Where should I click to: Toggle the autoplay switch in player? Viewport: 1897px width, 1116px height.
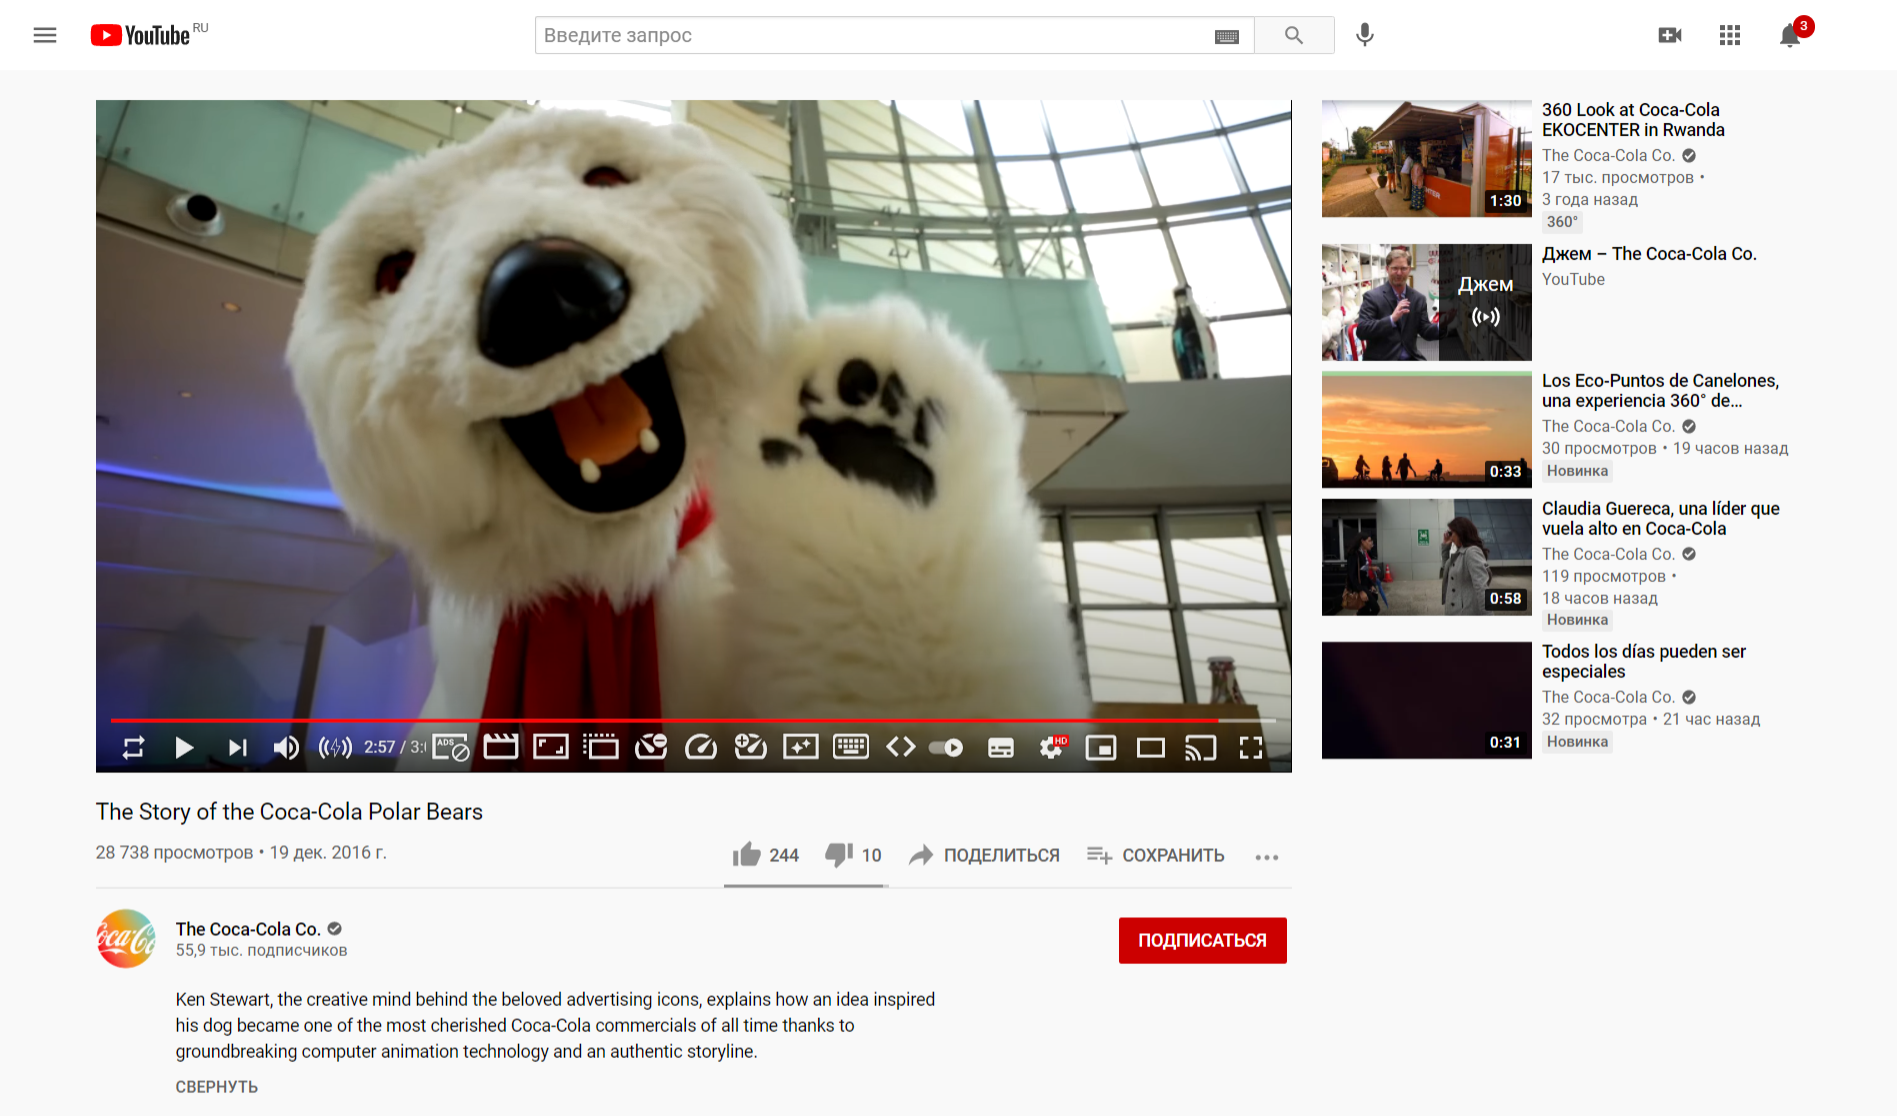click(946, 747)
